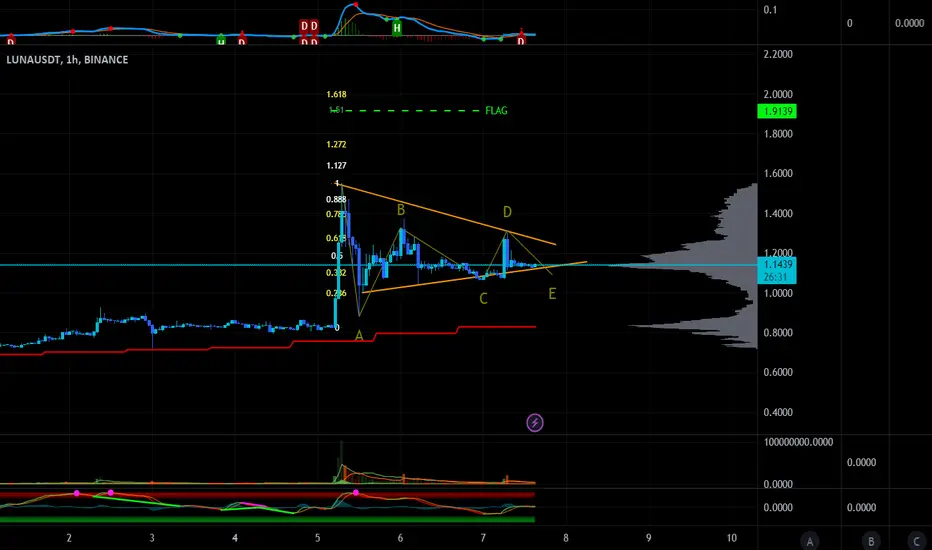Click the circular C button beside the time axis
Screen dimensions: 932x550
tap(916, 541)
